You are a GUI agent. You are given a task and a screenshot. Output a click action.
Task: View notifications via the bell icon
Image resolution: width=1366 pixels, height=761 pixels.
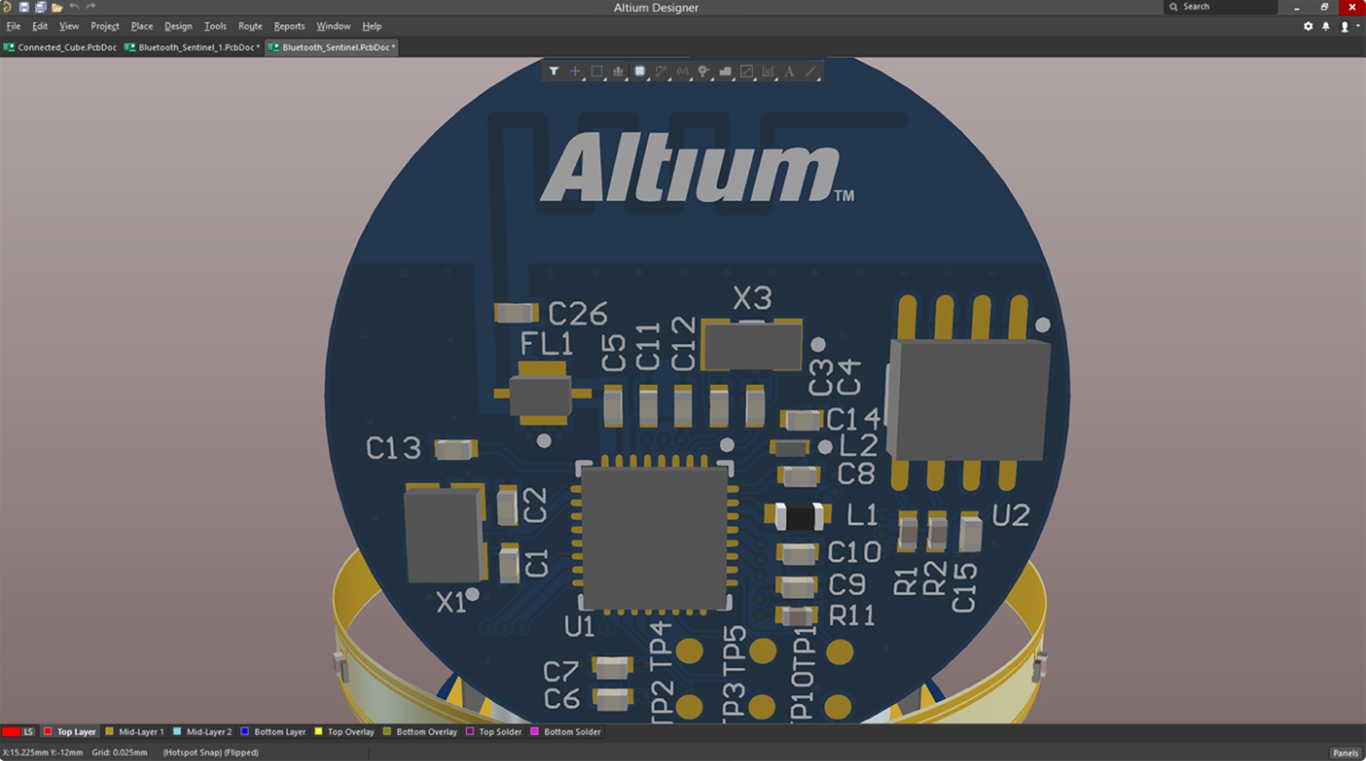[x=1326, y=26]
